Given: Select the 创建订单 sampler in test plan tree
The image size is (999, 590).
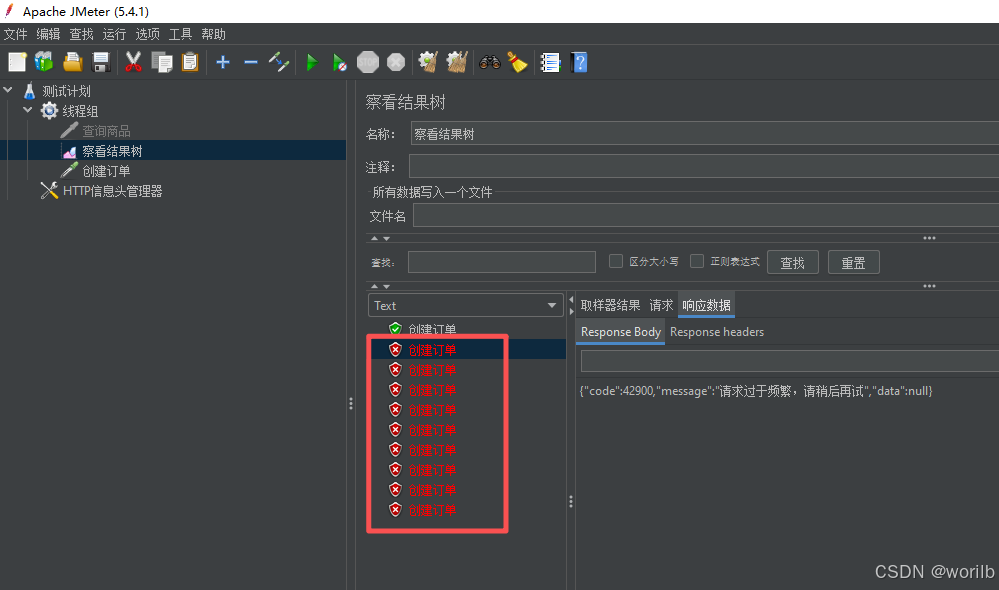Looking at the screenshot, I should (x=106, y=171).
